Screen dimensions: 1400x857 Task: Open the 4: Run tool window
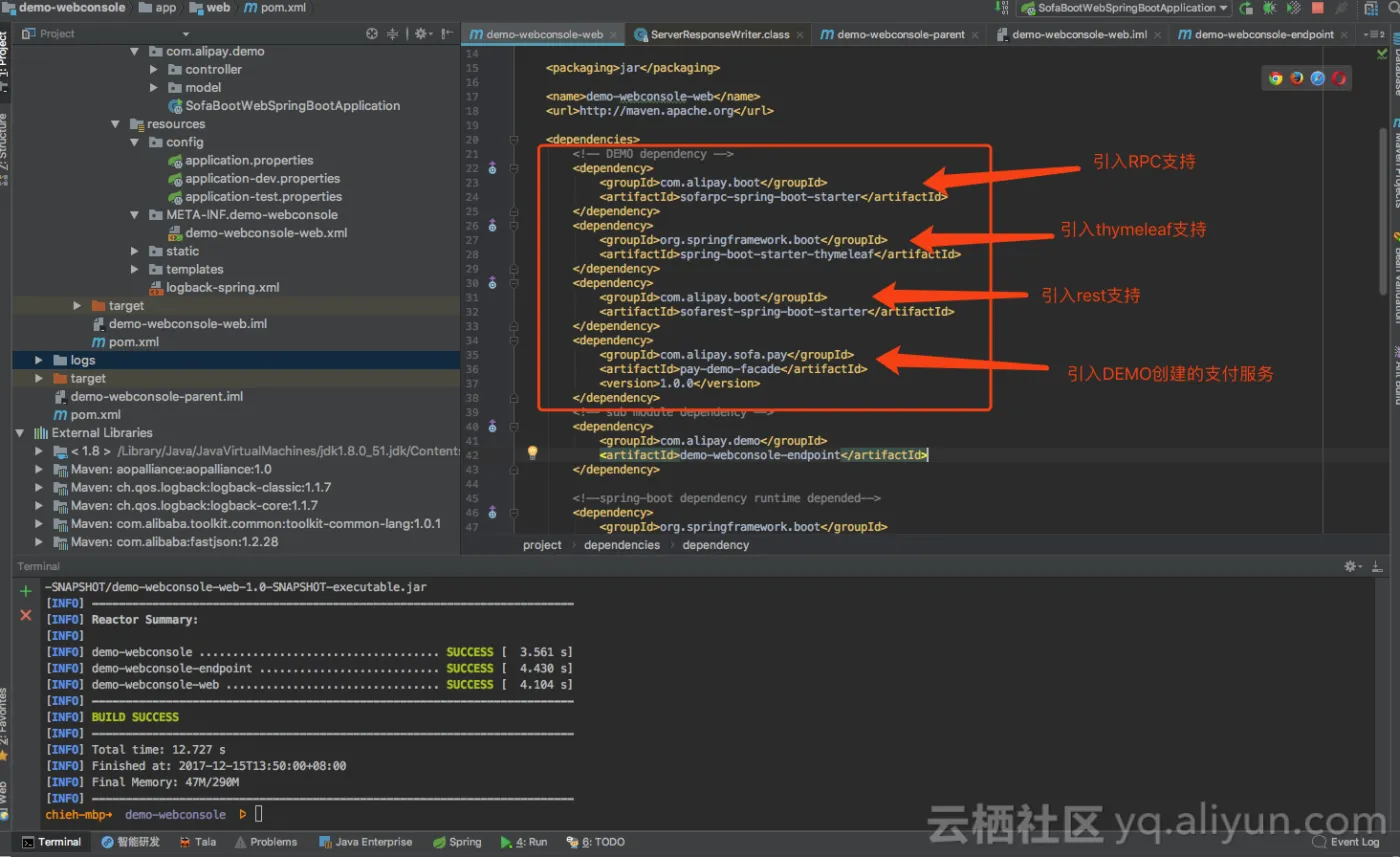click(x=524, y=842)
